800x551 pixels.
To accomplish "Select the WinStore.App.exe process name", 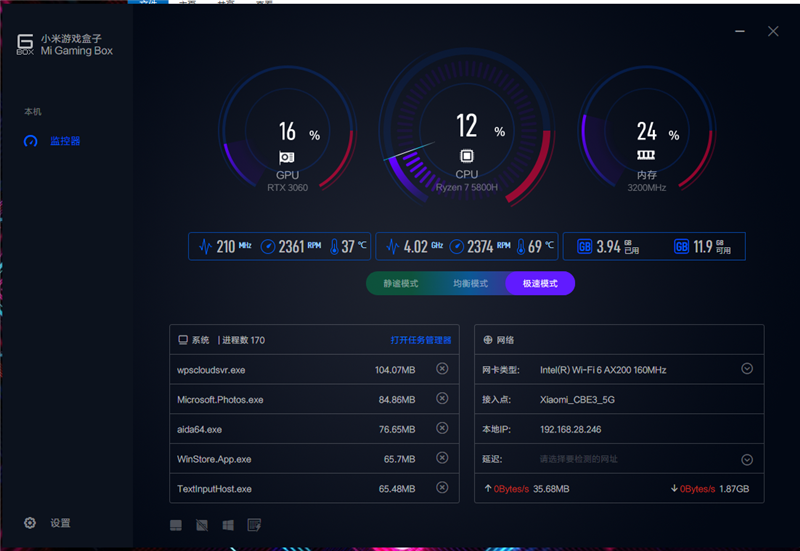I will [x=214, y=459].
